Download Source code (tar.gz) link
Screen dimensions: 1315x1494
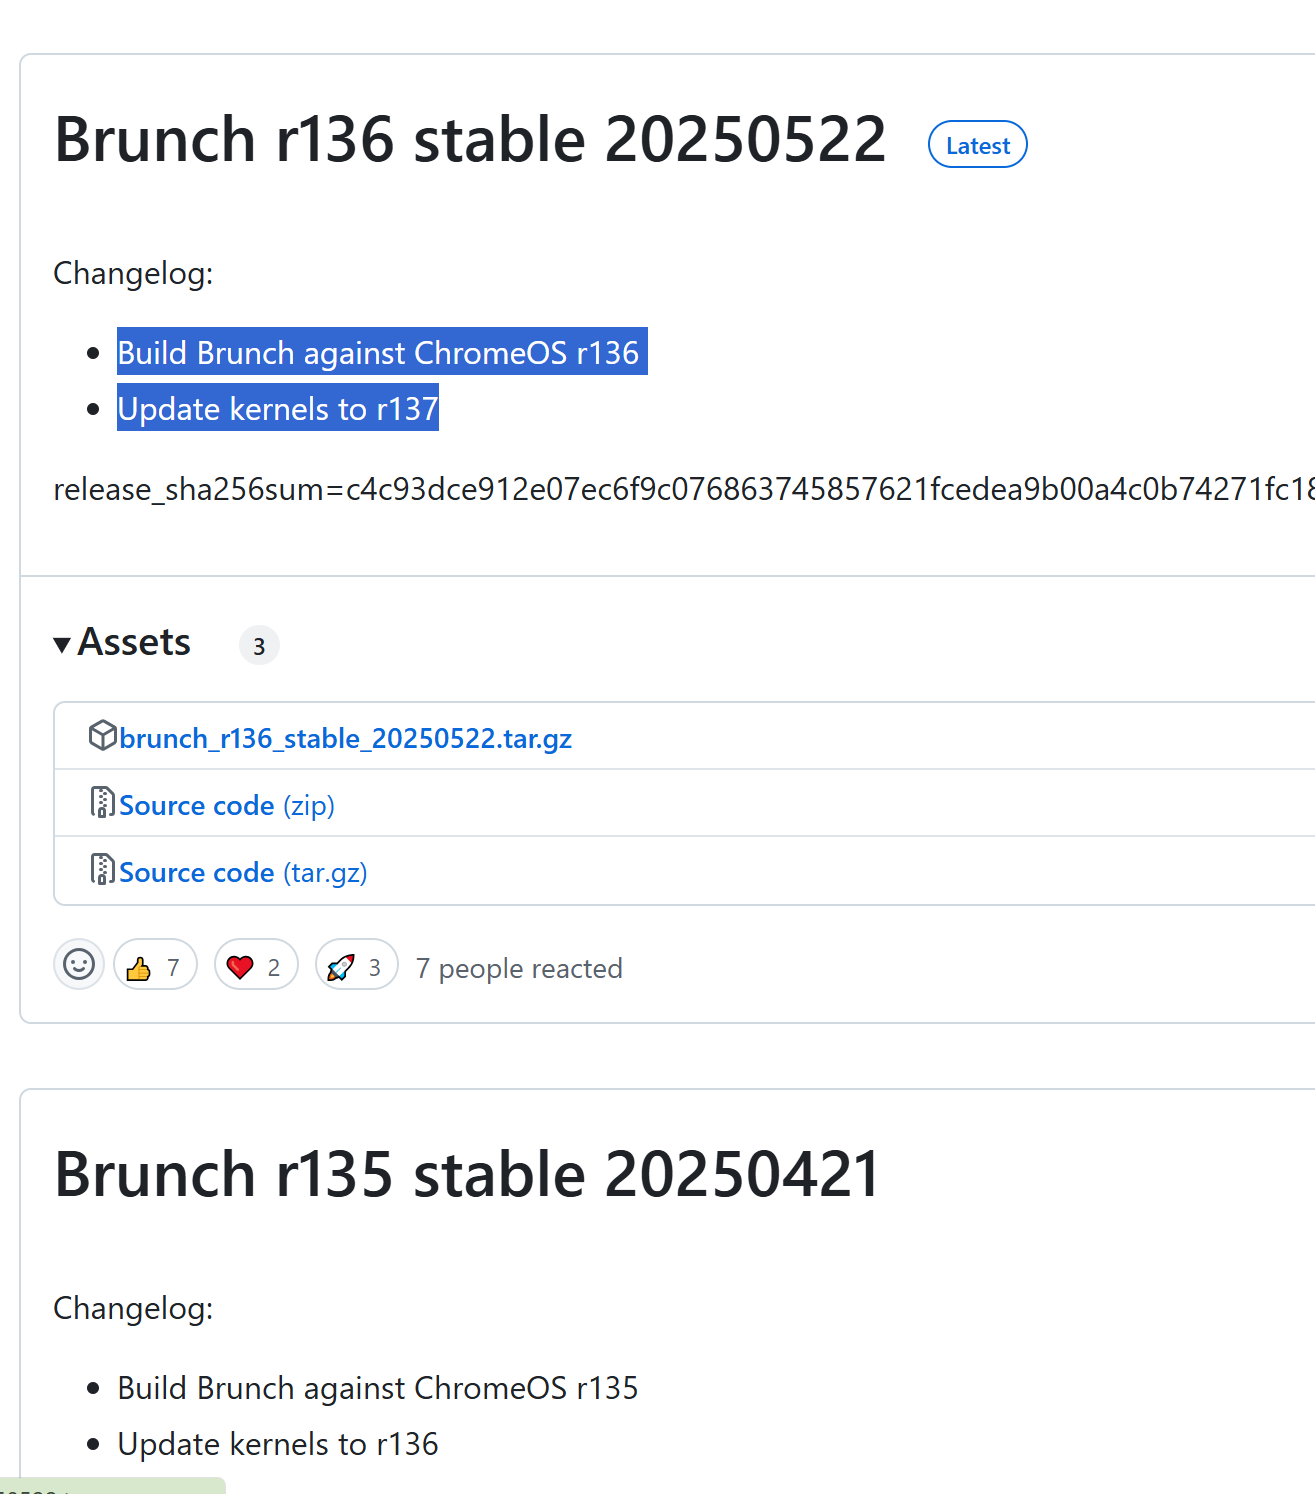coord(243,872)
